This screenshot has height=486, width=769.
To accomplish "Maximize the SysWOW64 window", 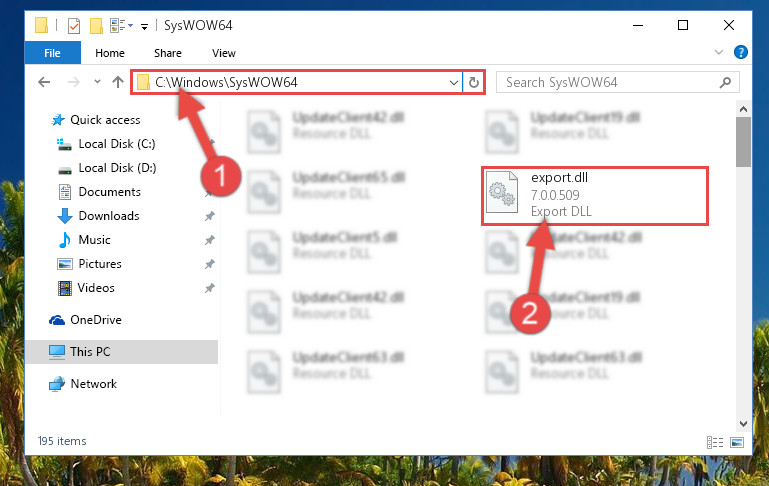I will click(683, 26).
